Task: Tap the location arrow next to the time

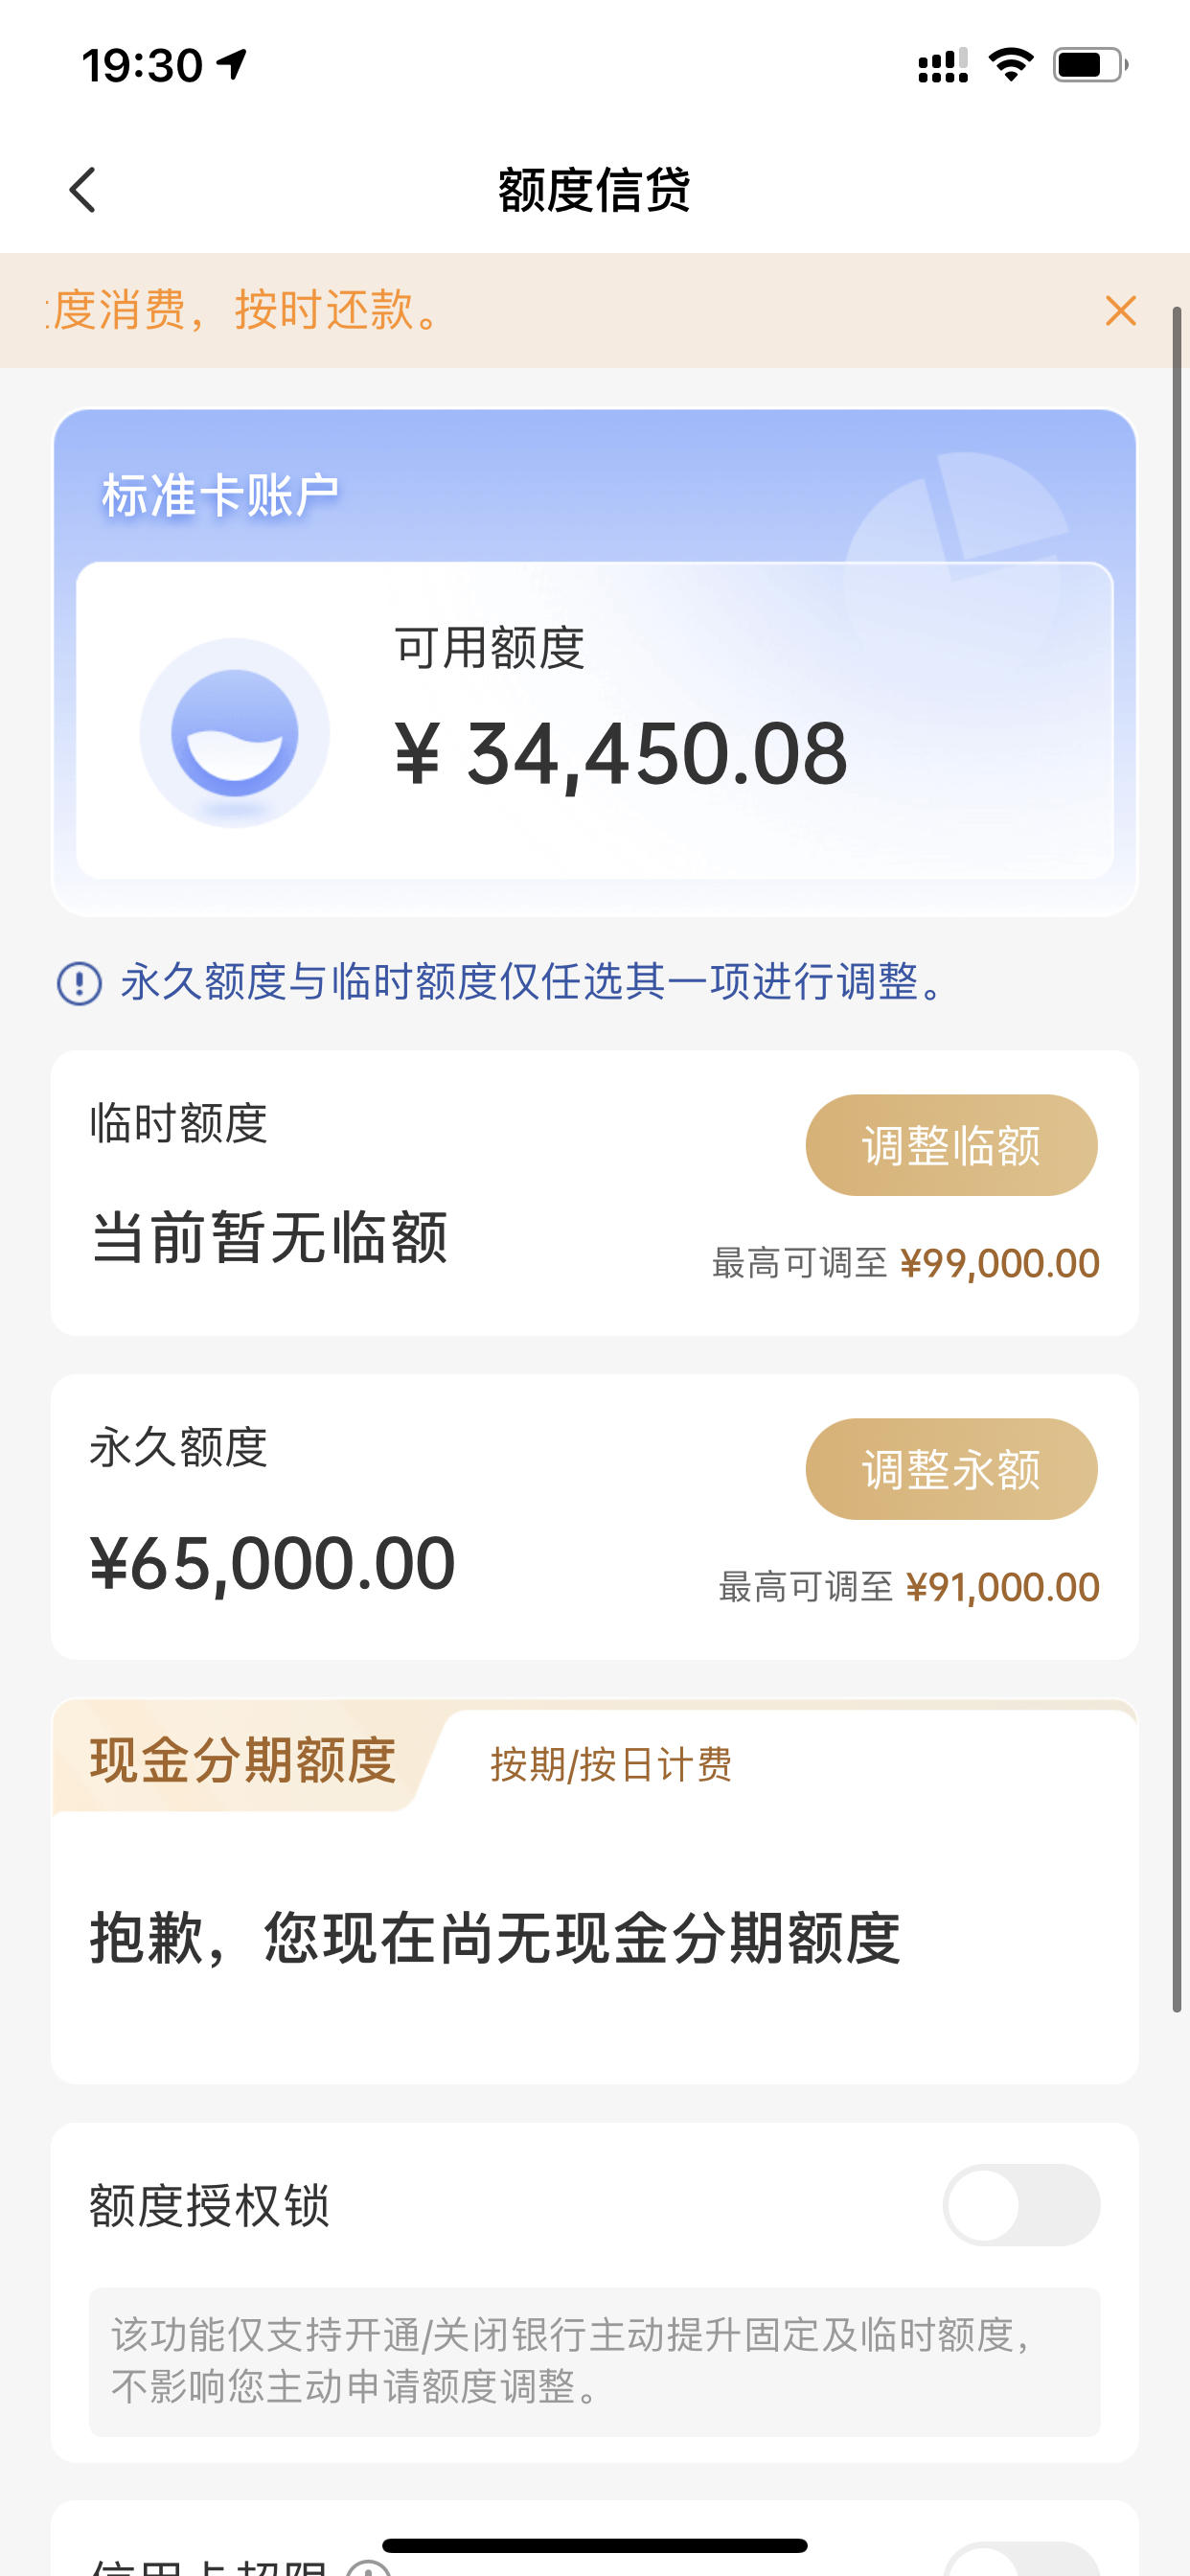Action: coord(232,64)
